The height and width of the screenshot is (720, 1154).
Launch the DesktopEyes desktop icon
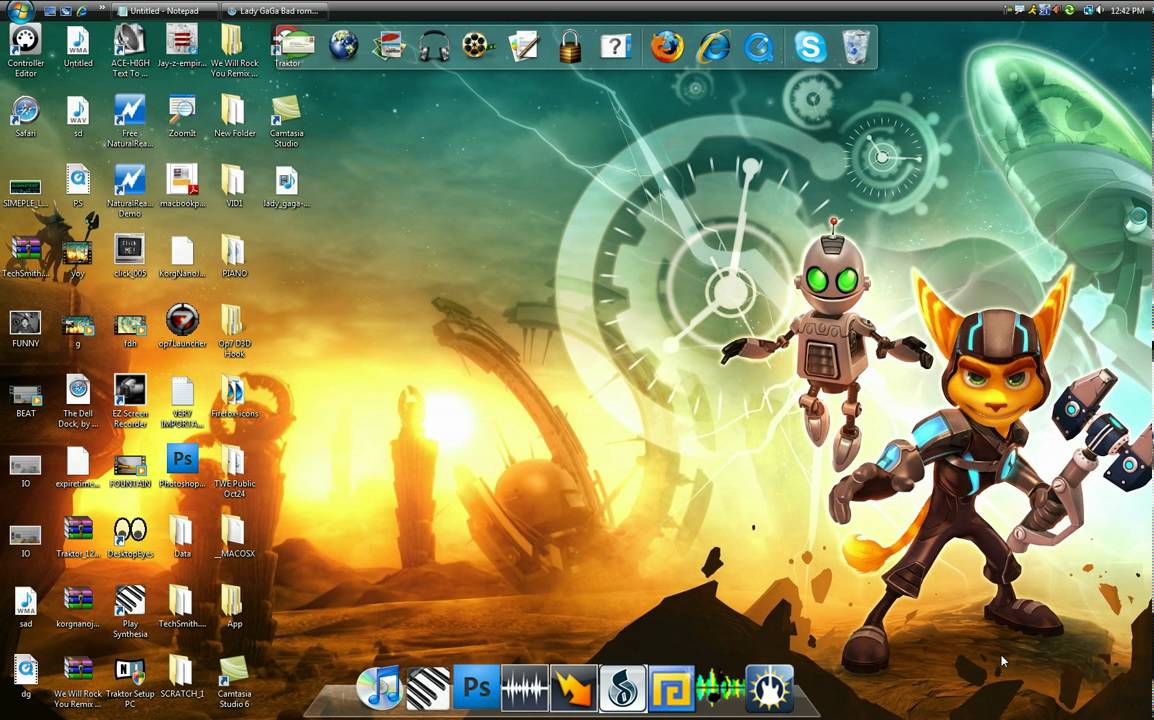(x=130, y=536)
